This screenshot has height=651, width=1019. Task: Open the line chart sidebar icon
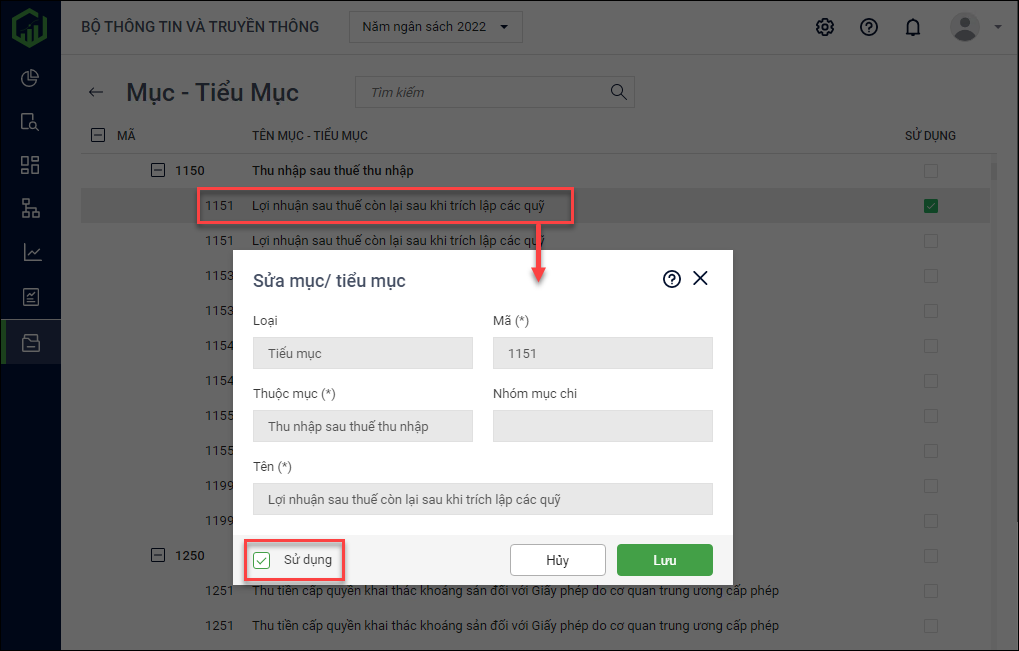click(30, 252)
